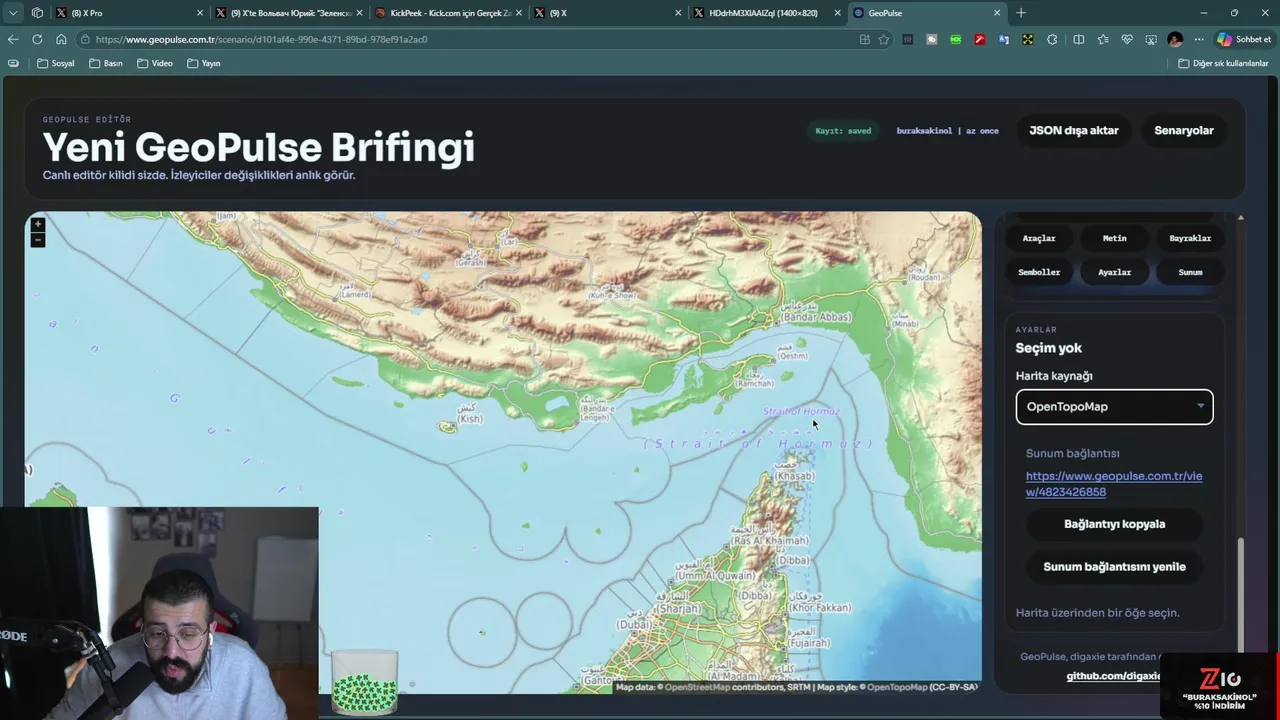The width and height of the screenshot is (1280, 720).
Task: Click the leftmost bookmarks bar icon
Action: coord(13,63)
